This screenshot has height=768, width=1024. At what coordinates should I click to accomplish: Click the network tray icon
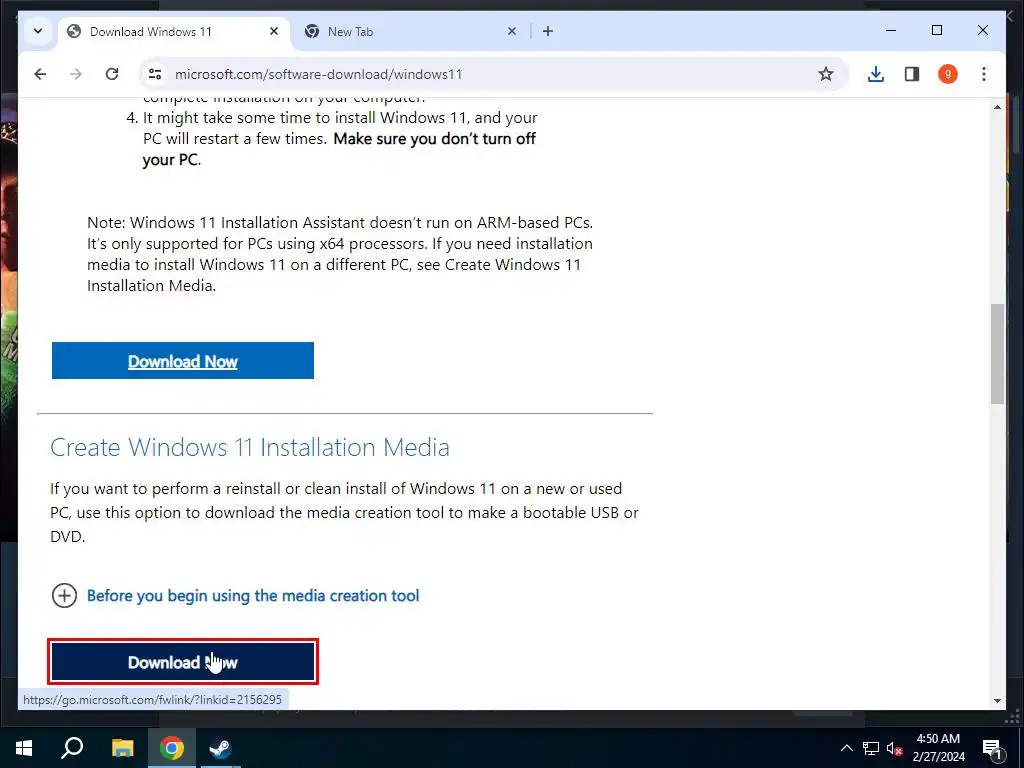click(x=871, y=748)
